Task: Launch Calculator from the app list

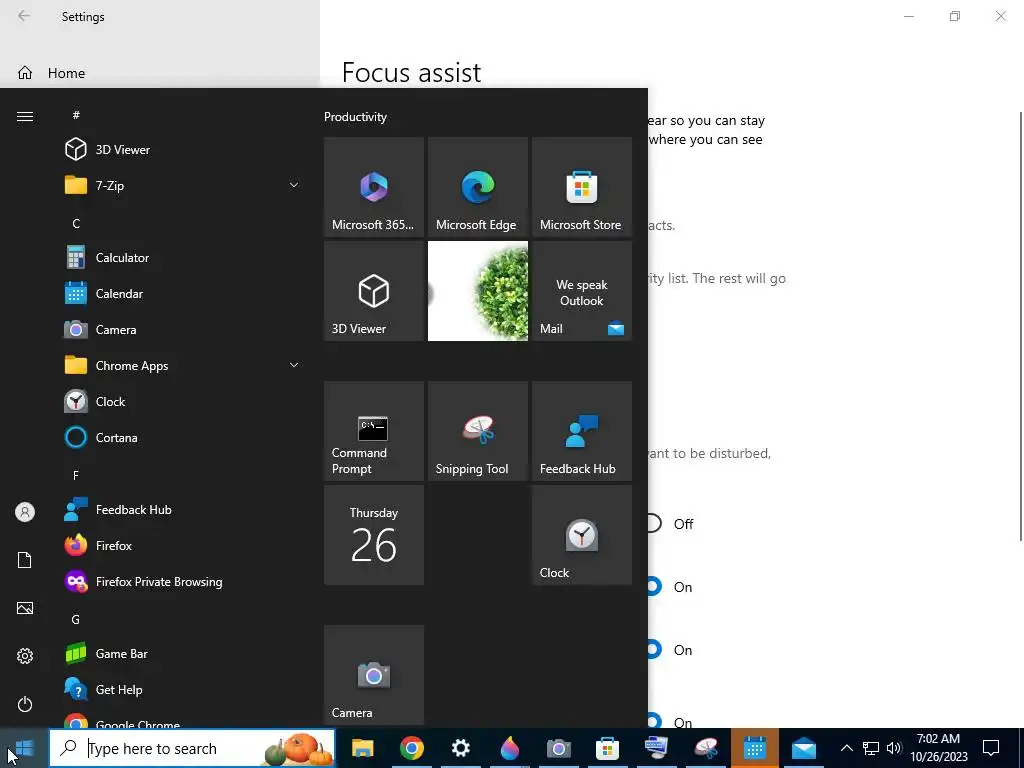Action: click(x=183, y=258)
